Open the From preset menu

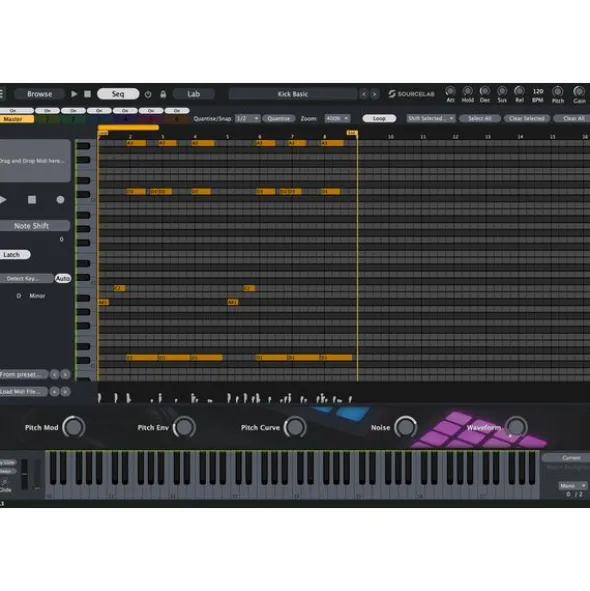(x=23, y=374)
